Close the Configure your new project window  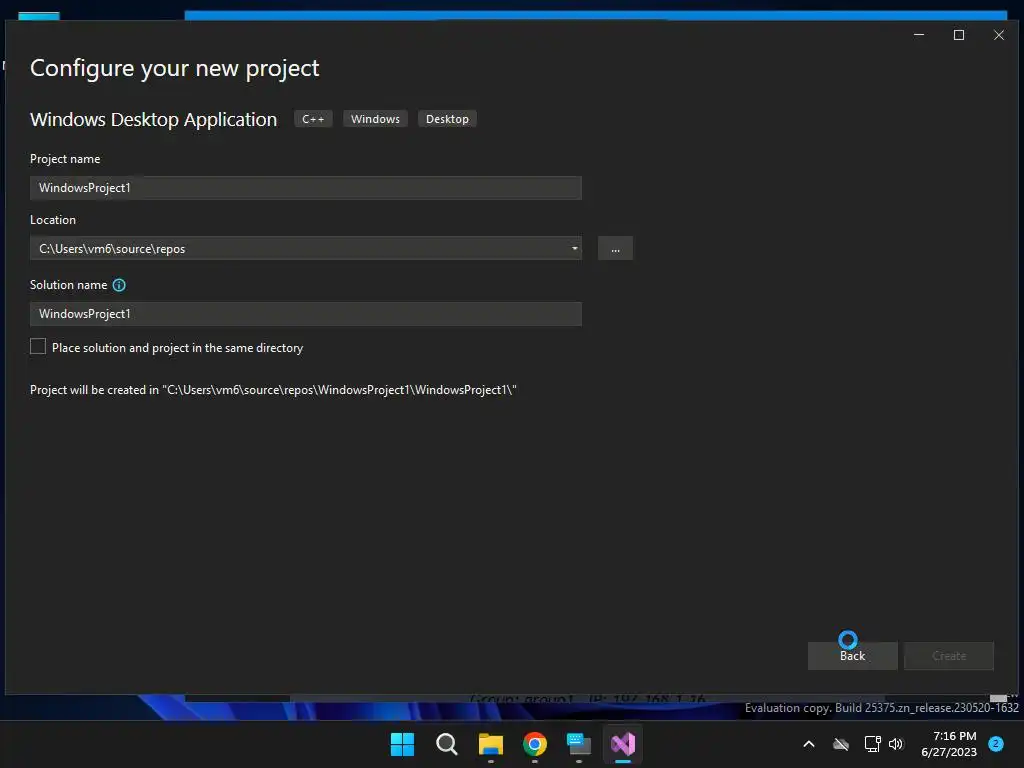pos(999,35)
